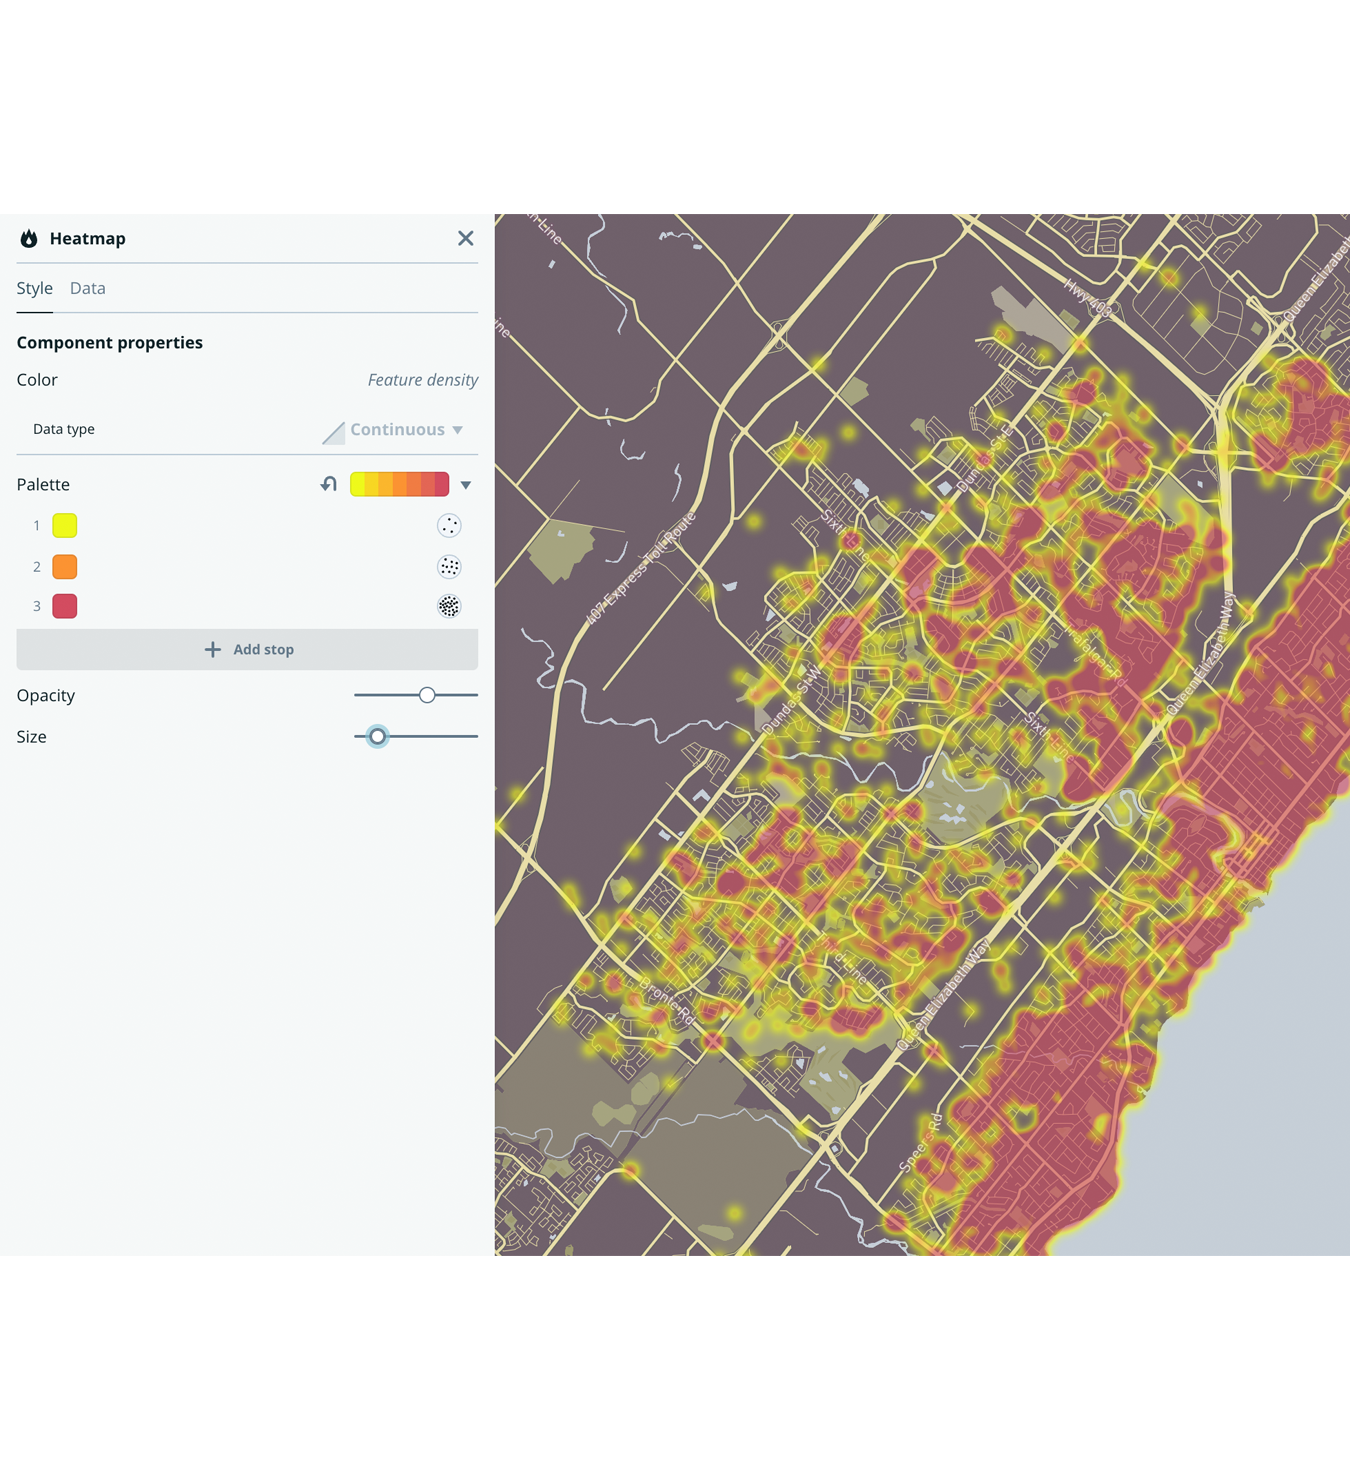Select the Style tab
This screenshot has width=1350, height=1470.
tap(34, 288)
